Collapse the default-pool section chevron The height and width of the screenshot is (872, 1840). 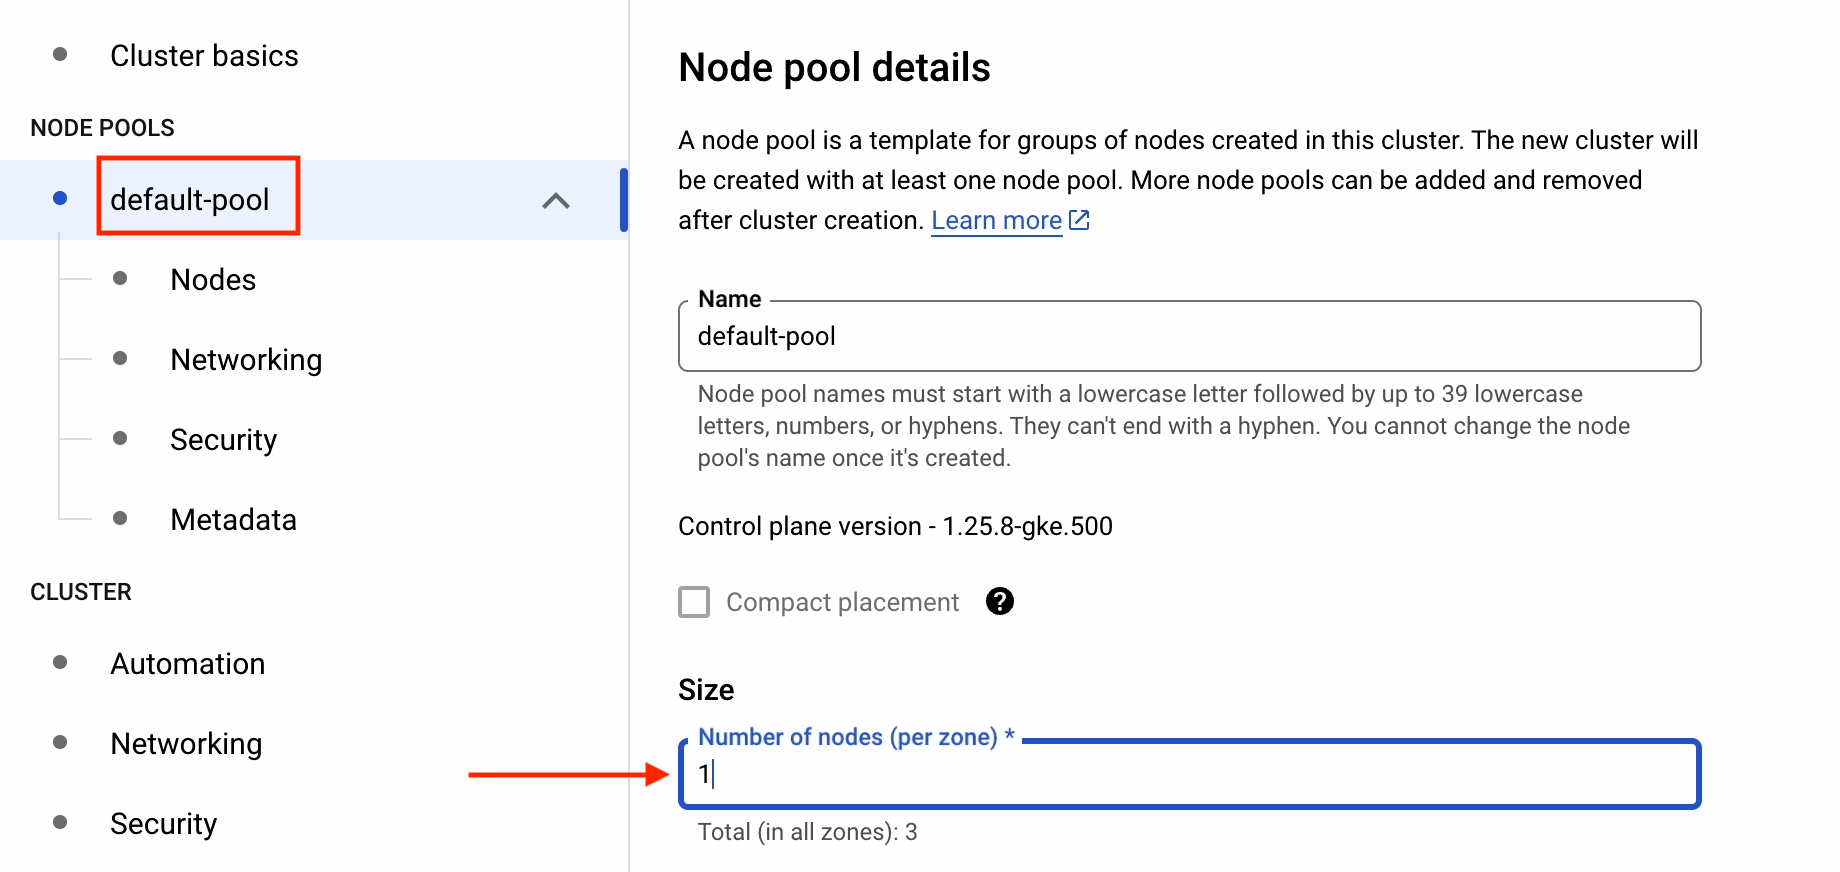(556, 200)
